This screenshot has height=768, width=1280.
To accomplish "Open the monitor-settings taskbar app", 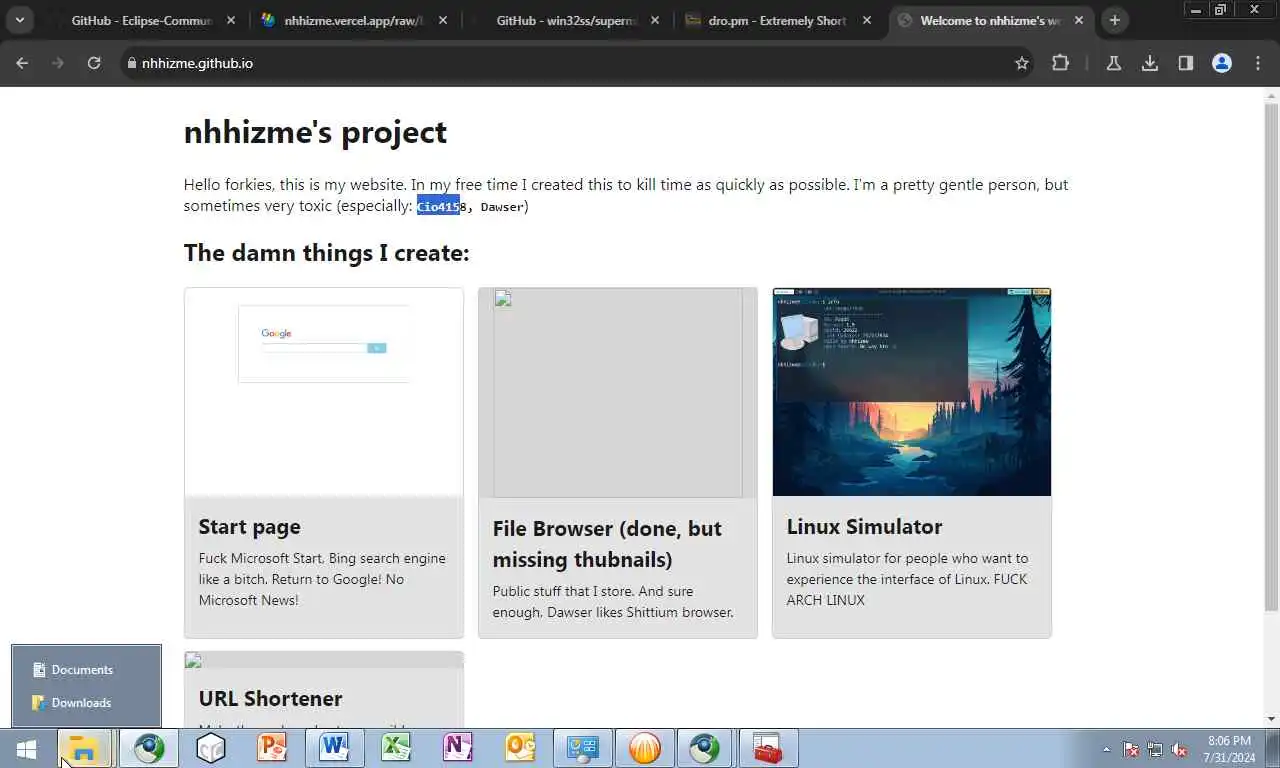I will point(582,748).
